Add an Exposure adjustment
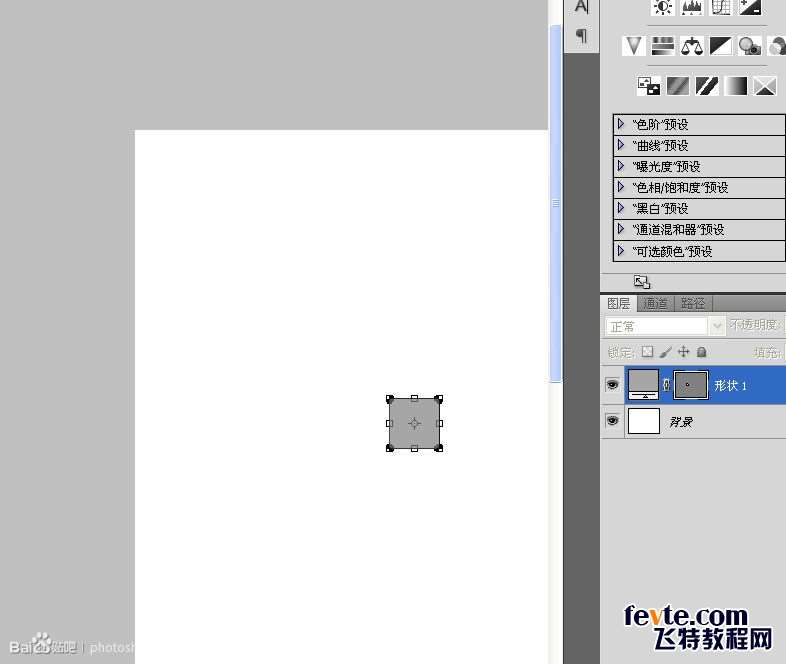This screenshot has width=786, height=664. 750,7
